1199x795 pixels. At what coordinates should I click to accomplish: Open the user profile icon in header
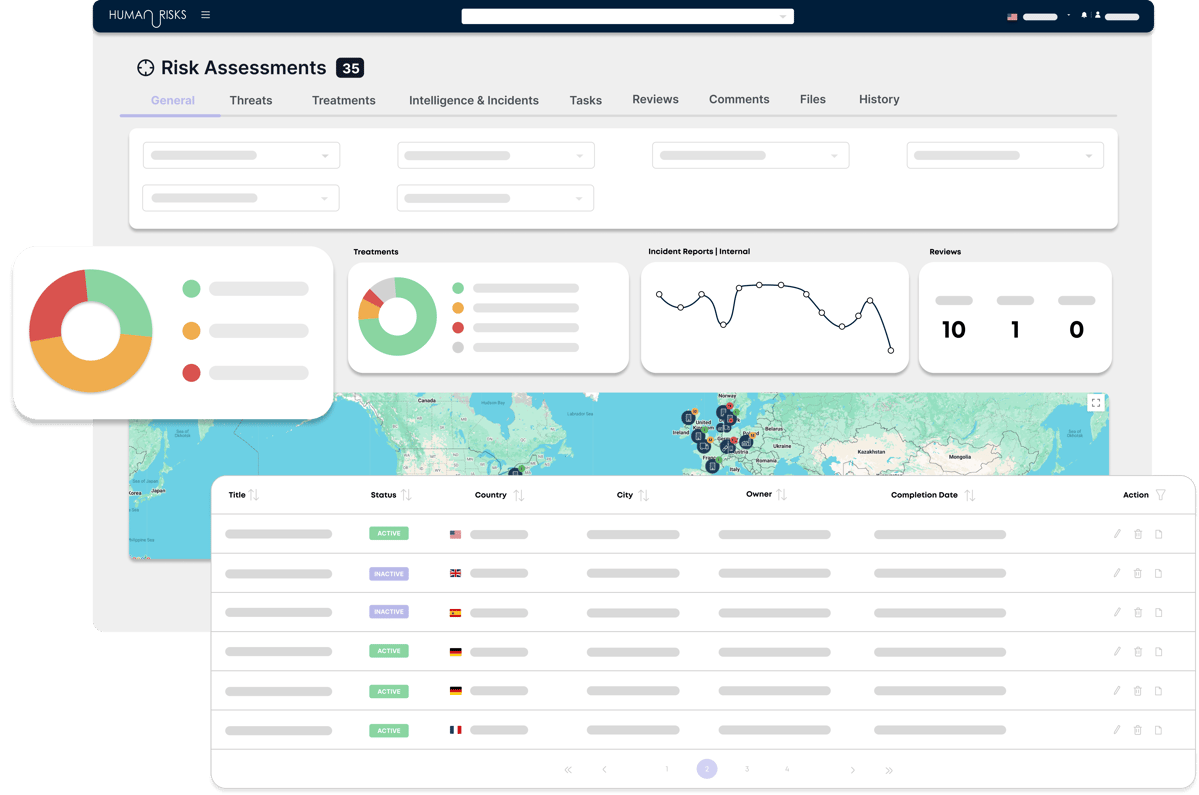point(1097,15)
